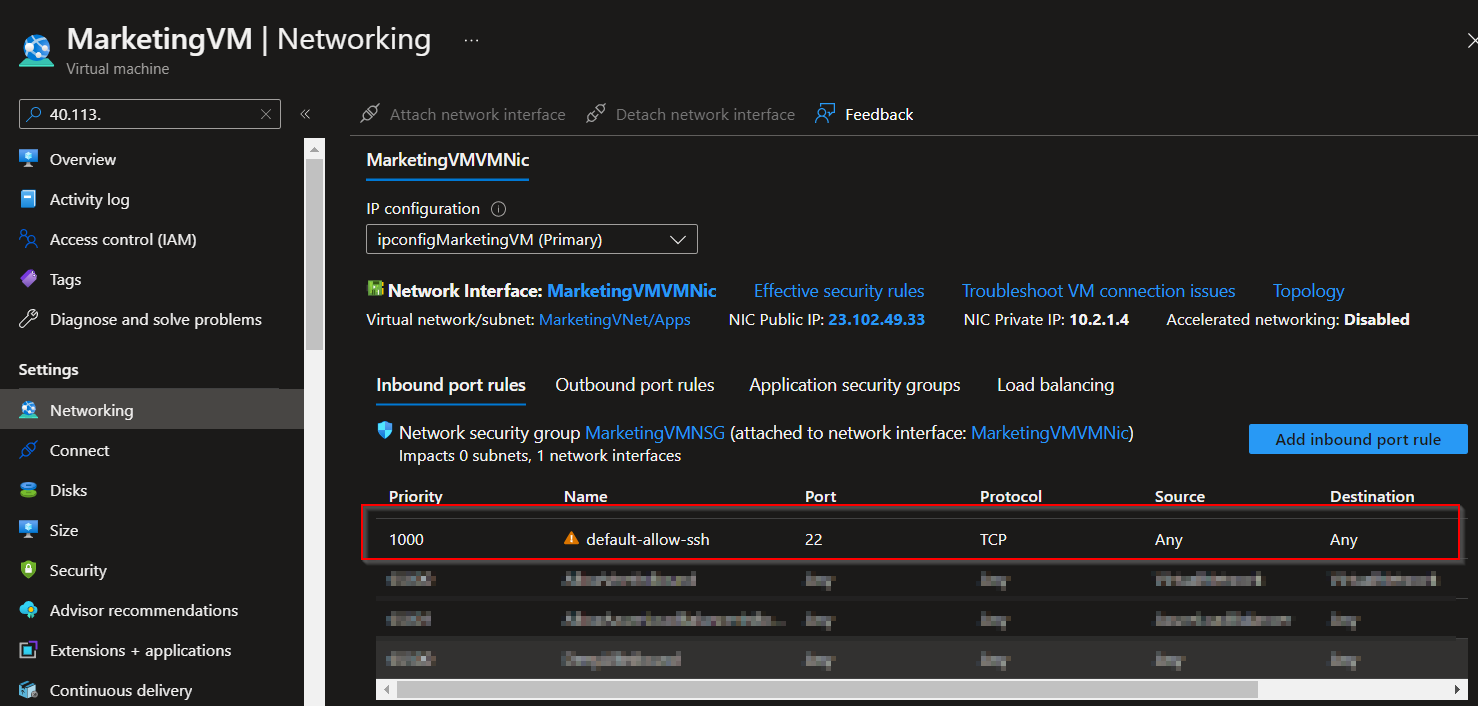The image size is (1478, 706).
Task: Click the table horizontal scrollbar thumb
Action: pyautogui.click(x=827, y=689)
